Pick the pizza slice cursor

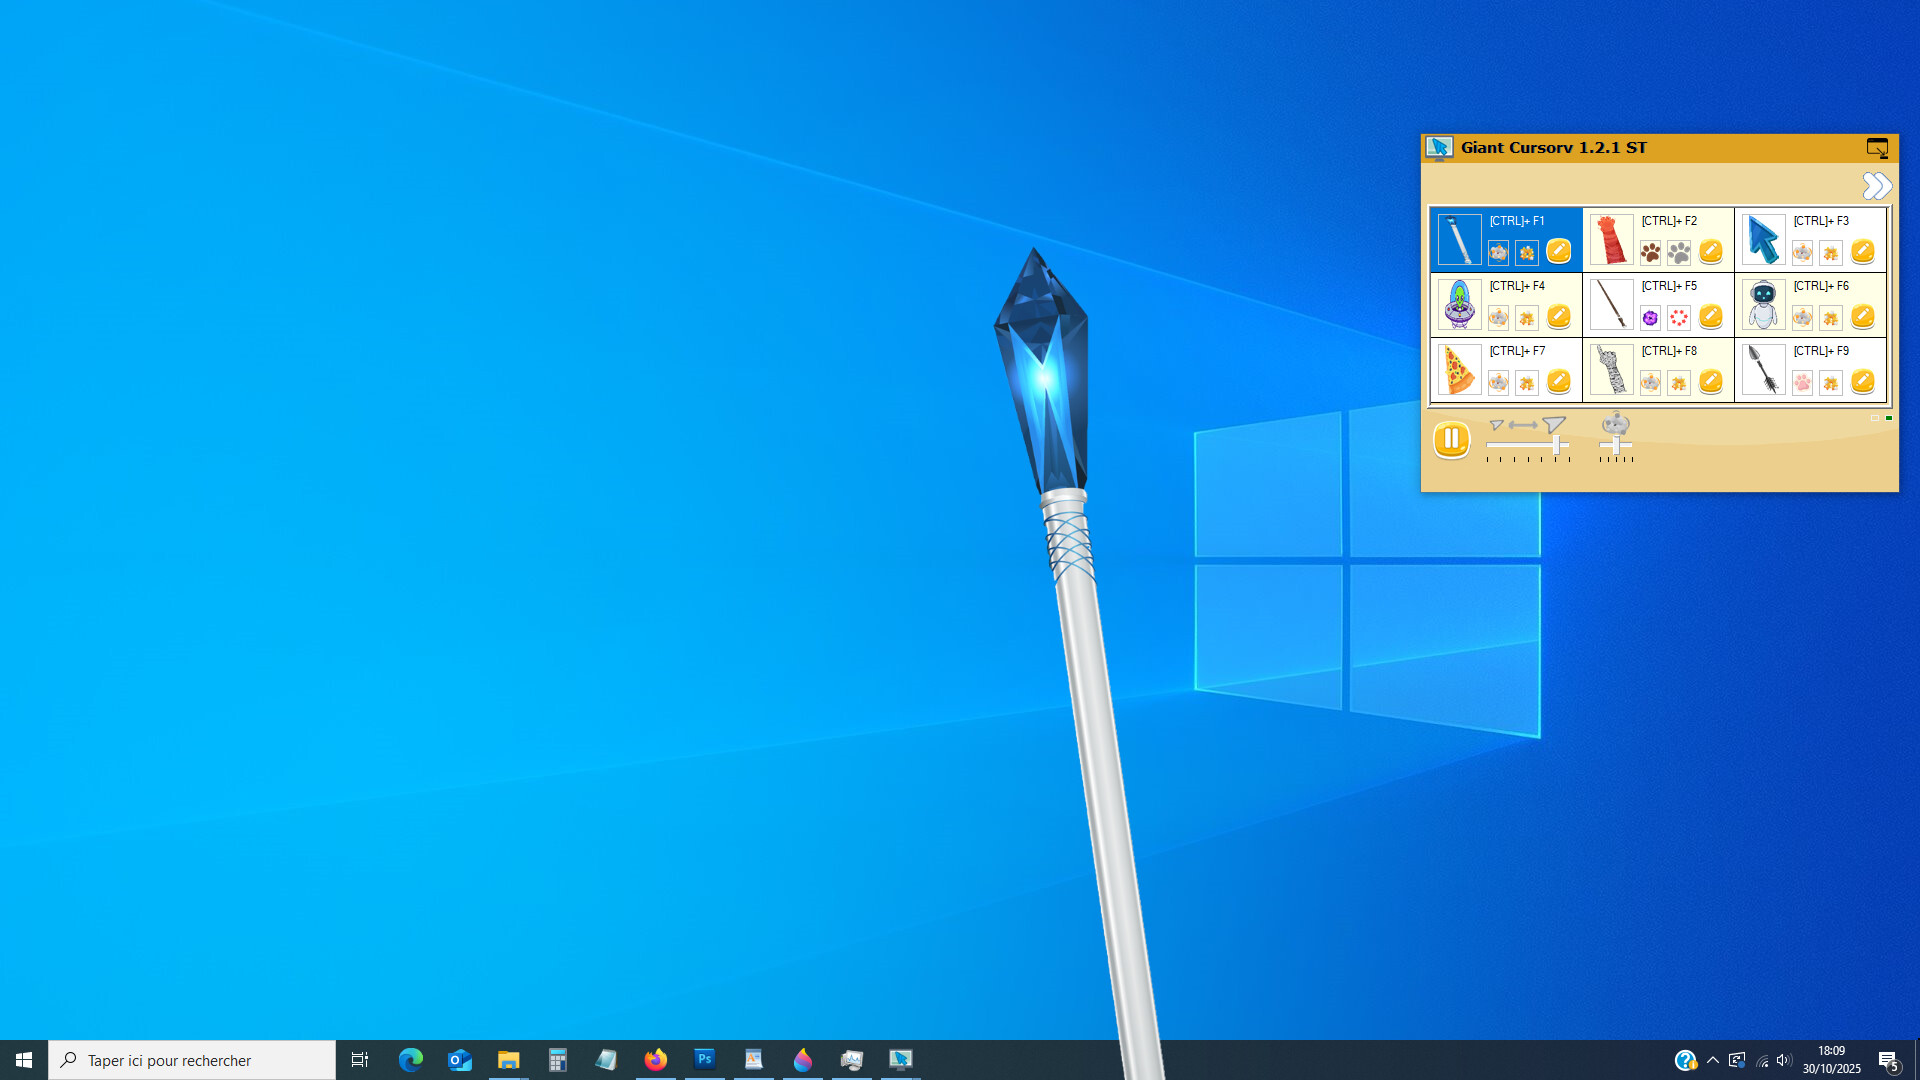1459,370
